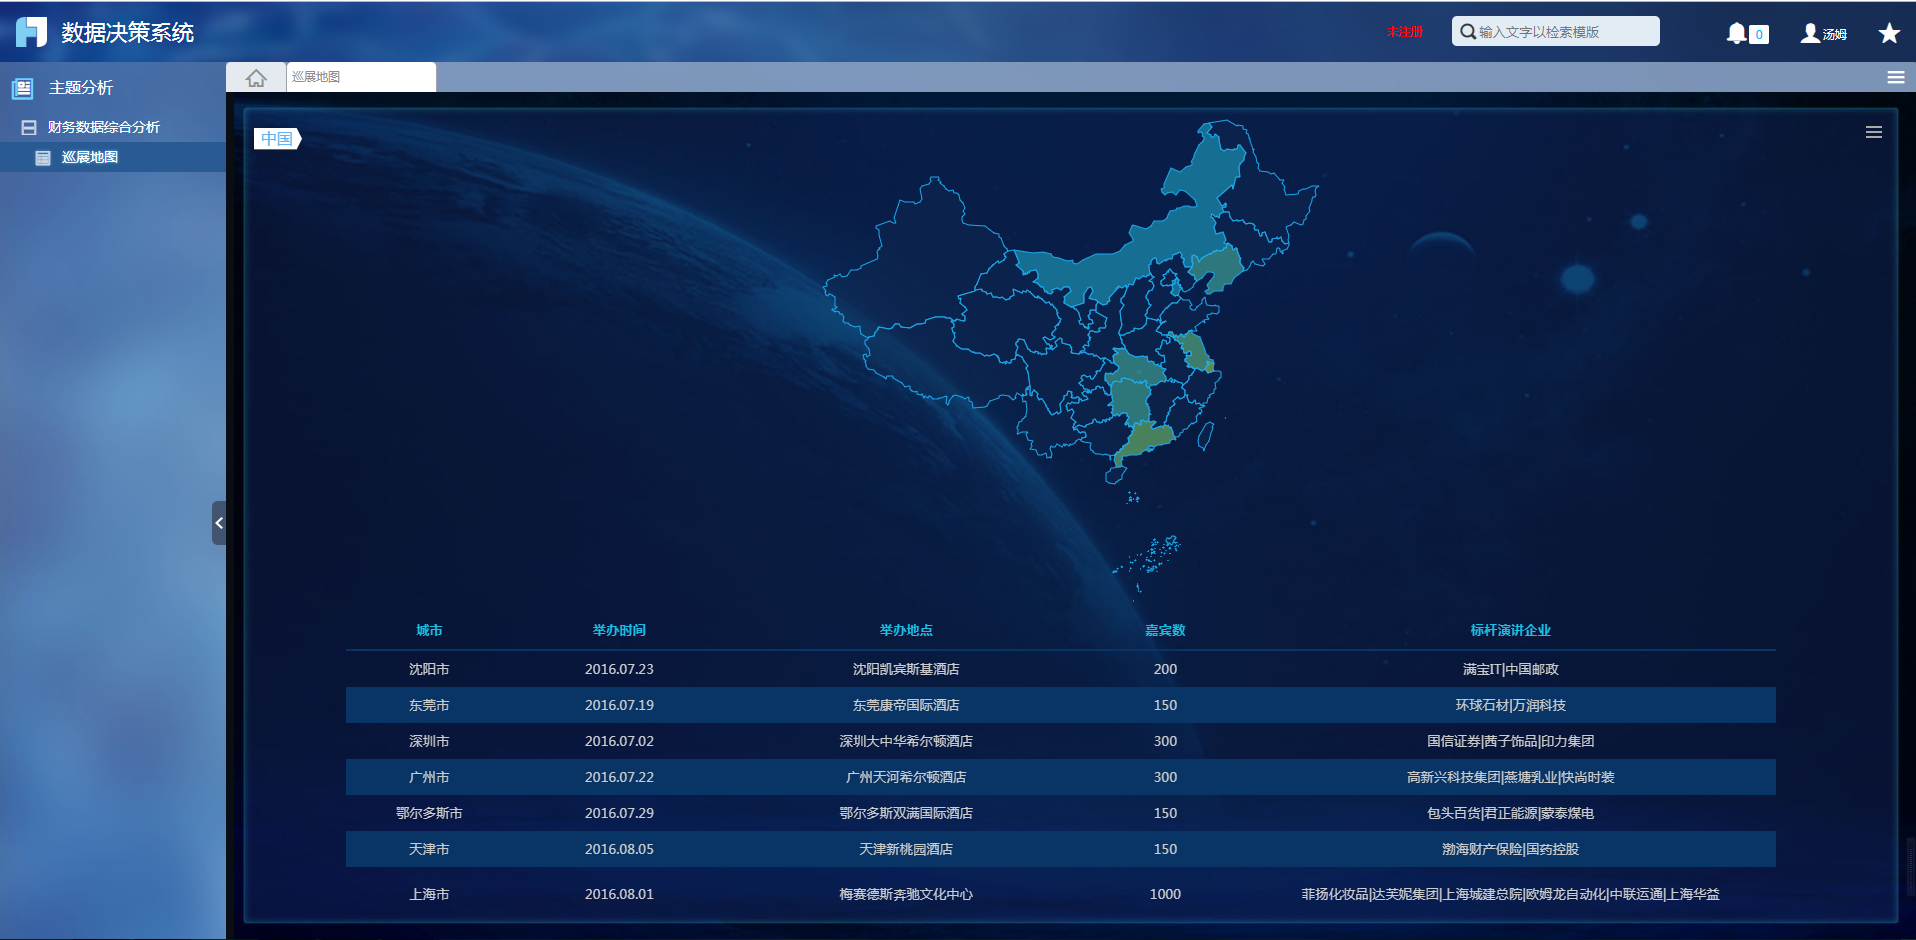The image size is (1916, 940).
Task: Click the venue 梅赛德斯奔驰文化中心
Action: click(906, 894)
